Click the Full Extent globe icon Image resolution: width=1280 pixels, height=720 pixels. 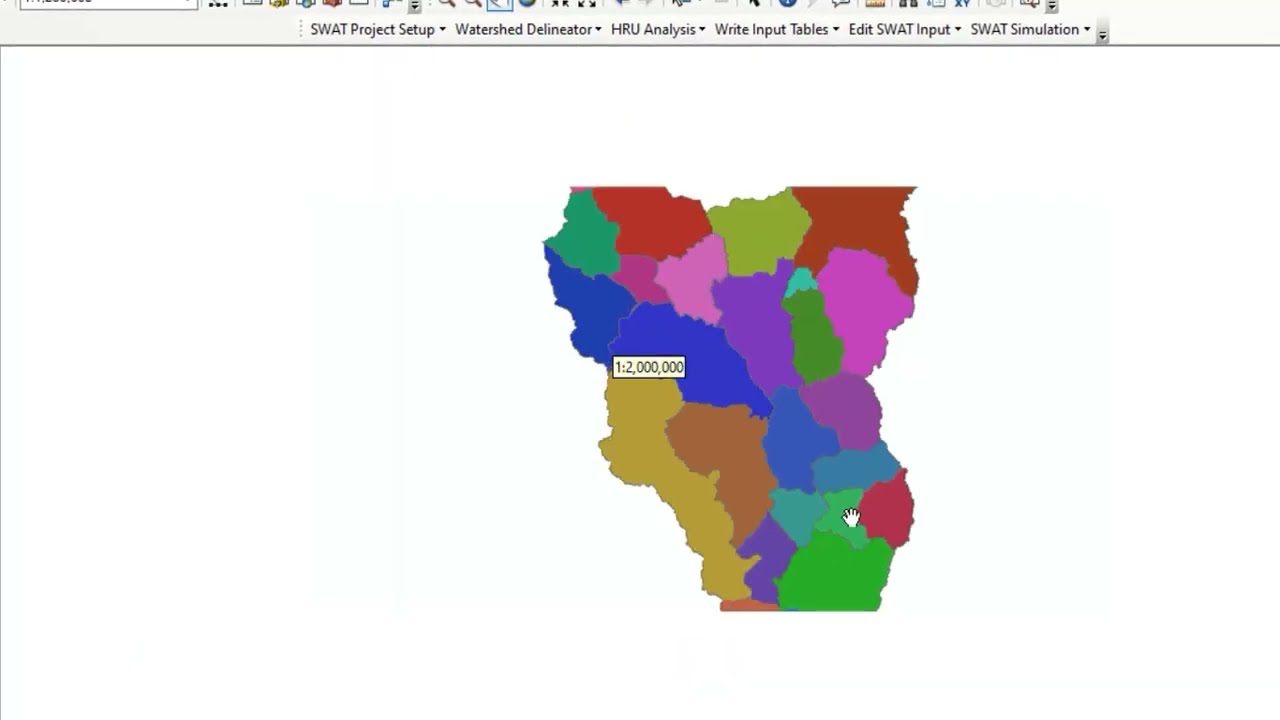pyautogui.click(x=527, y=4)
